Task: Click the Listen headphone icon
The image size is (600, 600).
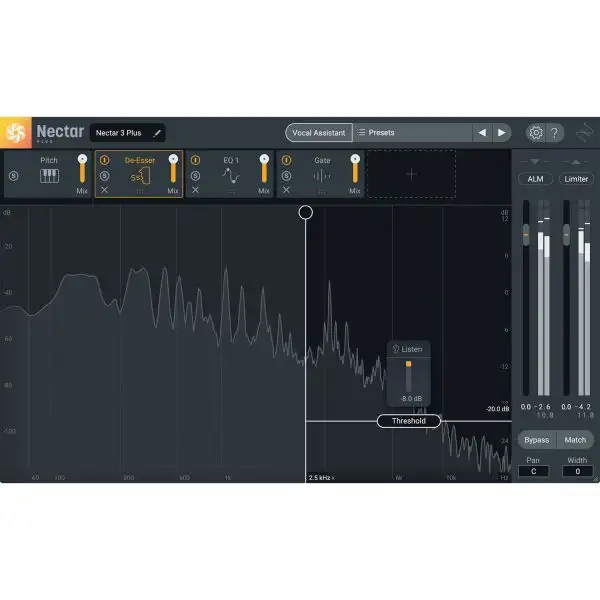Action: tap(396, 349)
